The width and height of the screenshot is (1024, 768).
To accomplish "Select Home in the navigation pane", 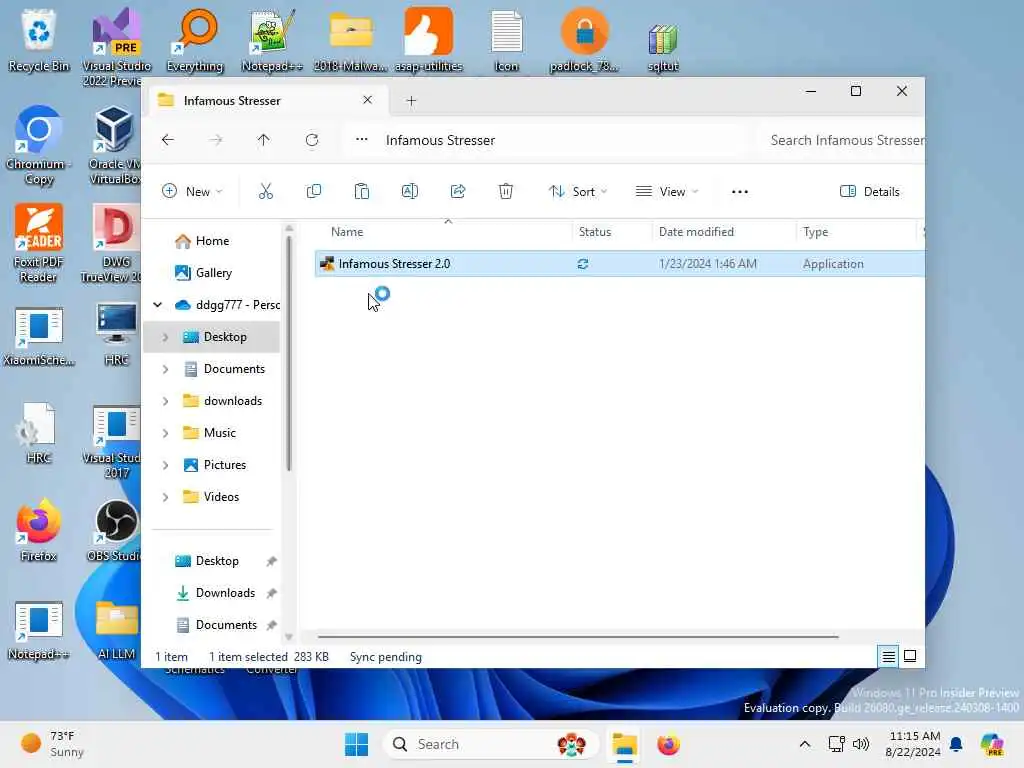I will pyautogui.click(x=212, y=241).
